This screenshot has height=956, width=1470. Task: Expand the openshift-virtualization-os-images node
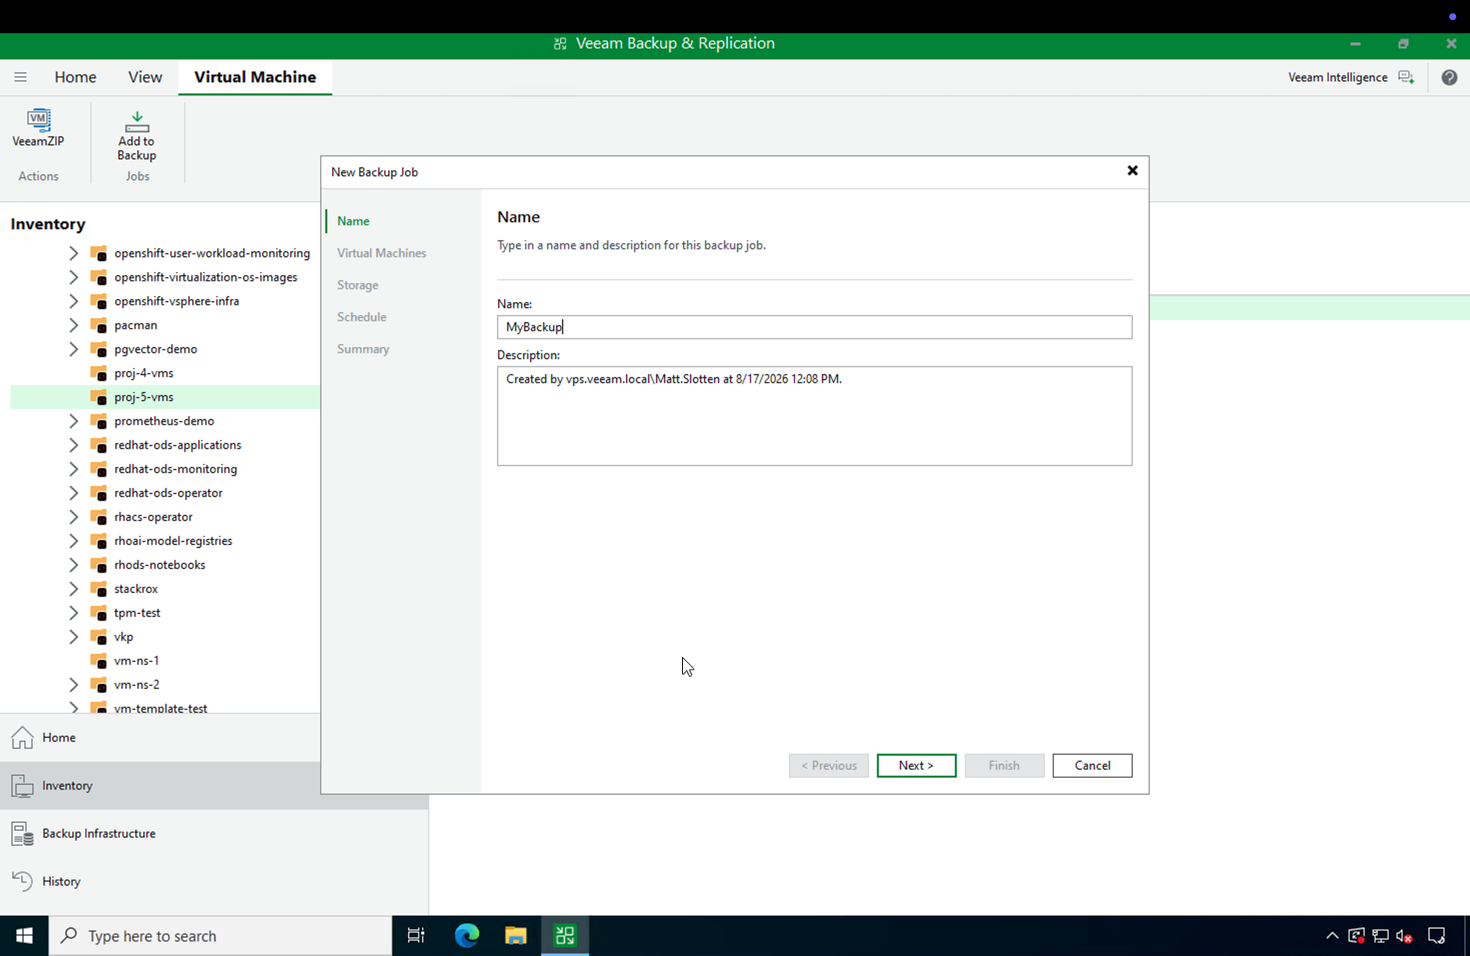click(73, 277)
